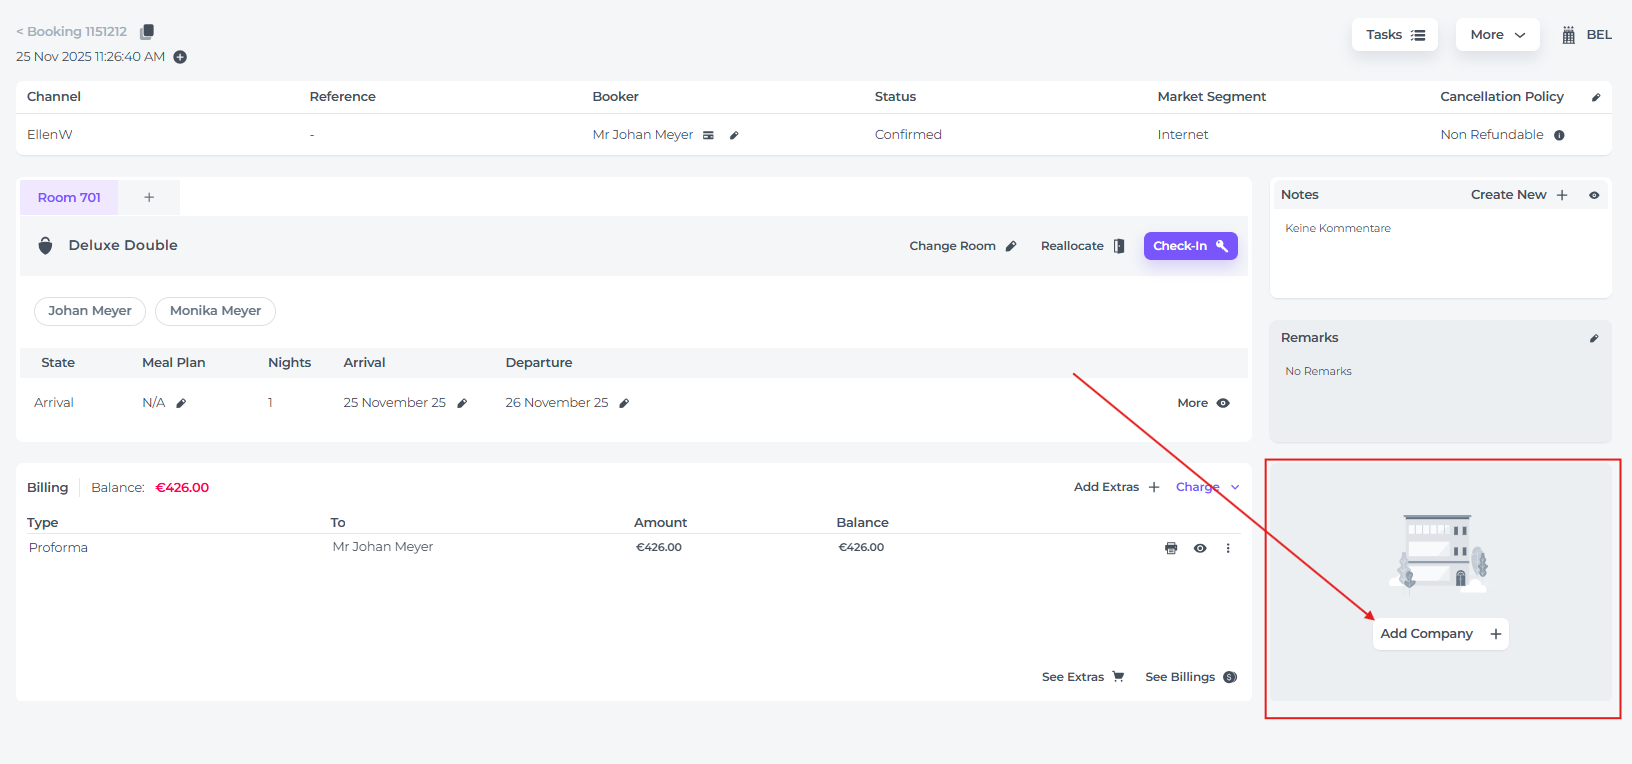The image size is (1632, 764).
Task: Edit booker Johan Meyer with pencil icon
Action: [x=734, y=135]
